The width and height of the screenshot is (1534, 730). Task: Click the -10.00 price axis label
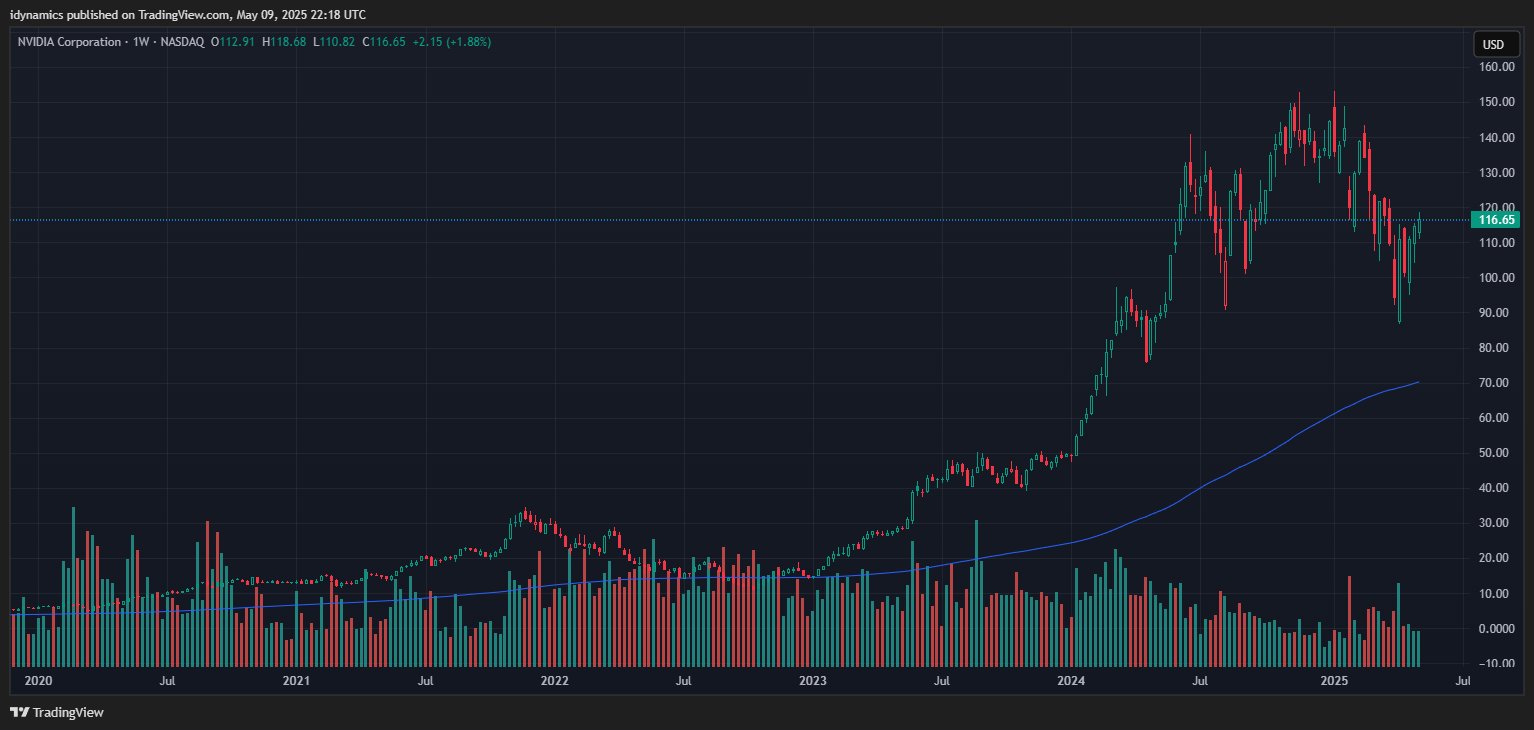1496,663
